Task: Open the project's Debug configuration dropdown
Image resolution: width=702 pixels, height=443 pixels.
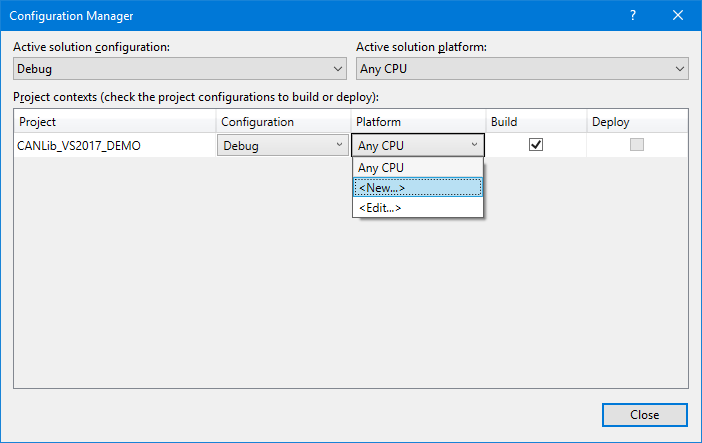Action: (283, 145)
